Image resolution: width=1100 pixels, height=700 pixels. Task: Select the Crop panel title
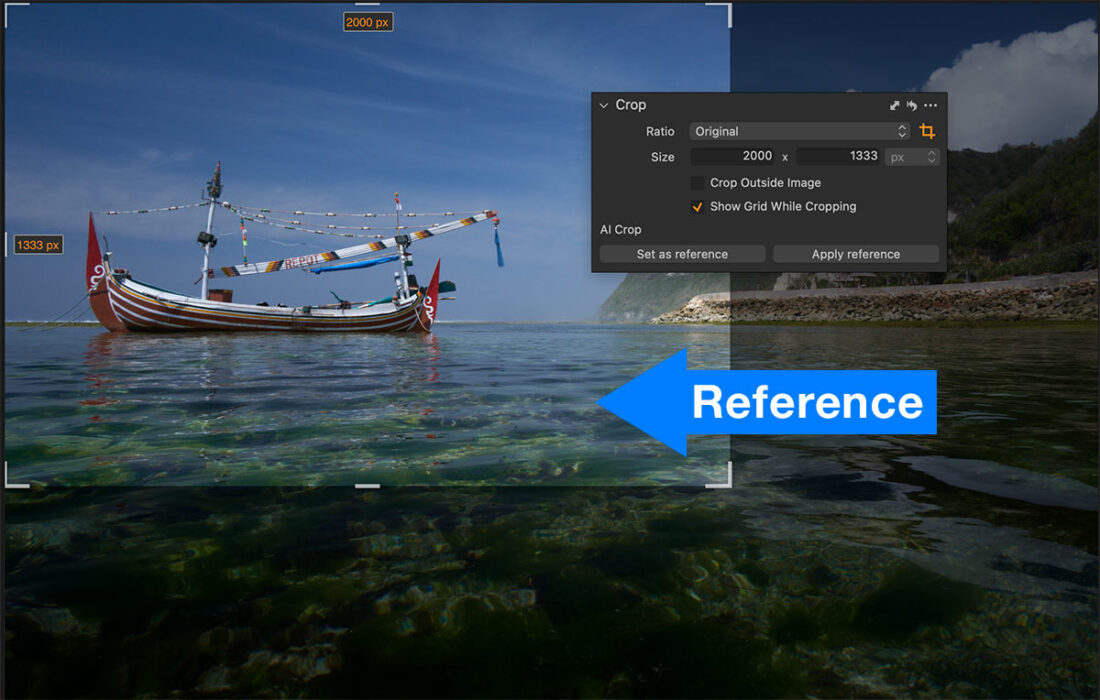coord(633,105)
